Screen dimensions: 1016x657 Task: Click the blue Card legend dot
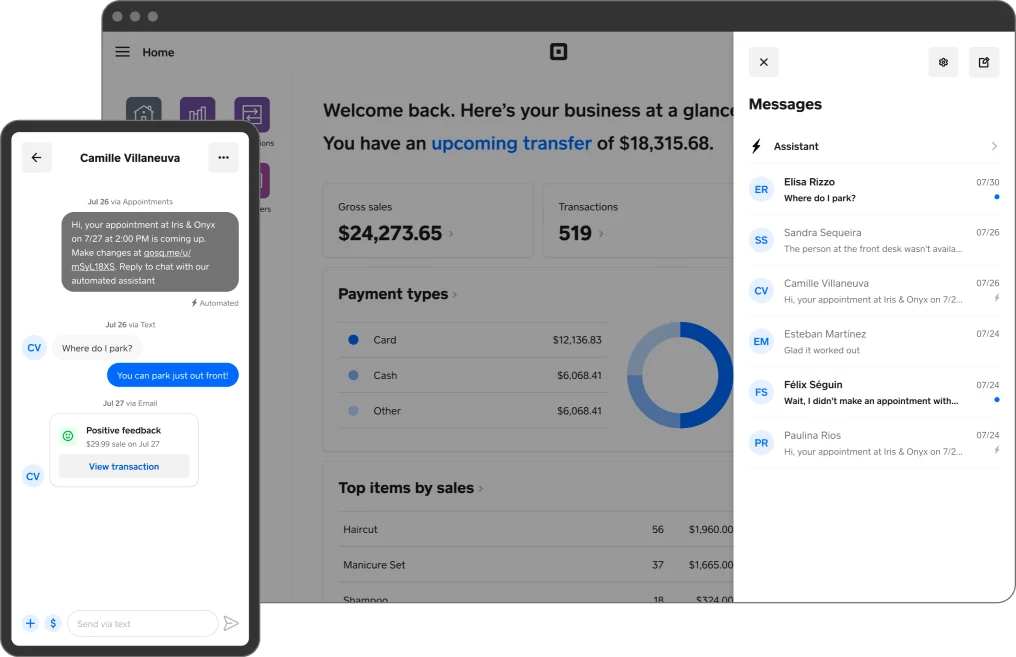tap(351, 340)
